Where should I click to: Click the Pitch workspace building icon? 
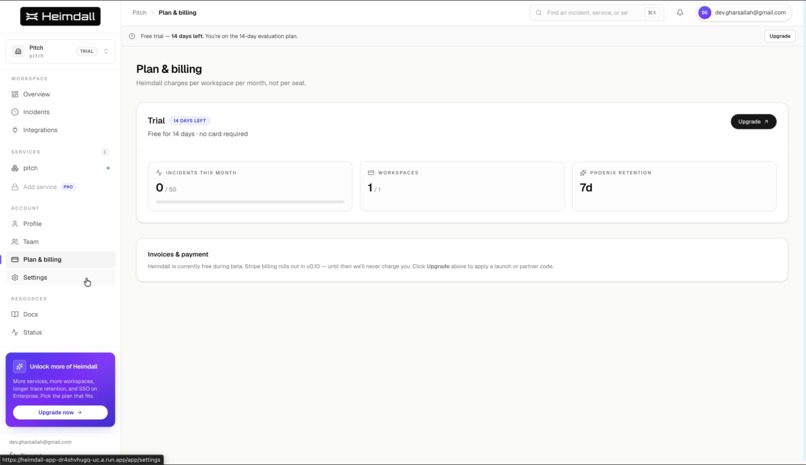[x=18, y=51]
